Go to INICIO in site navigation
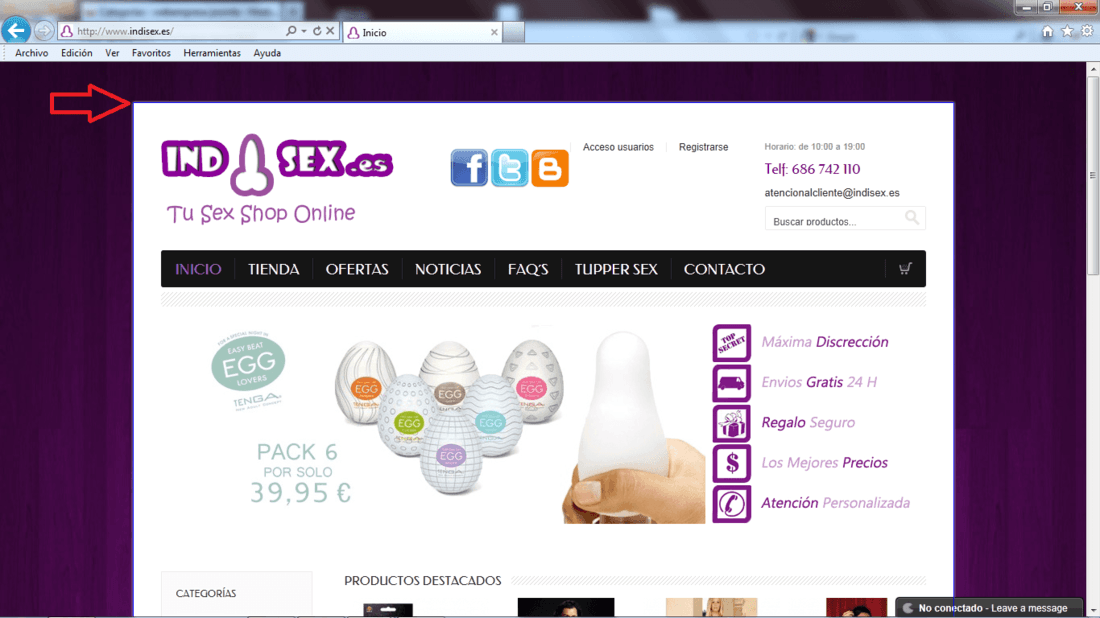This screenshot has height=618, width=1100. coord(198,269)
